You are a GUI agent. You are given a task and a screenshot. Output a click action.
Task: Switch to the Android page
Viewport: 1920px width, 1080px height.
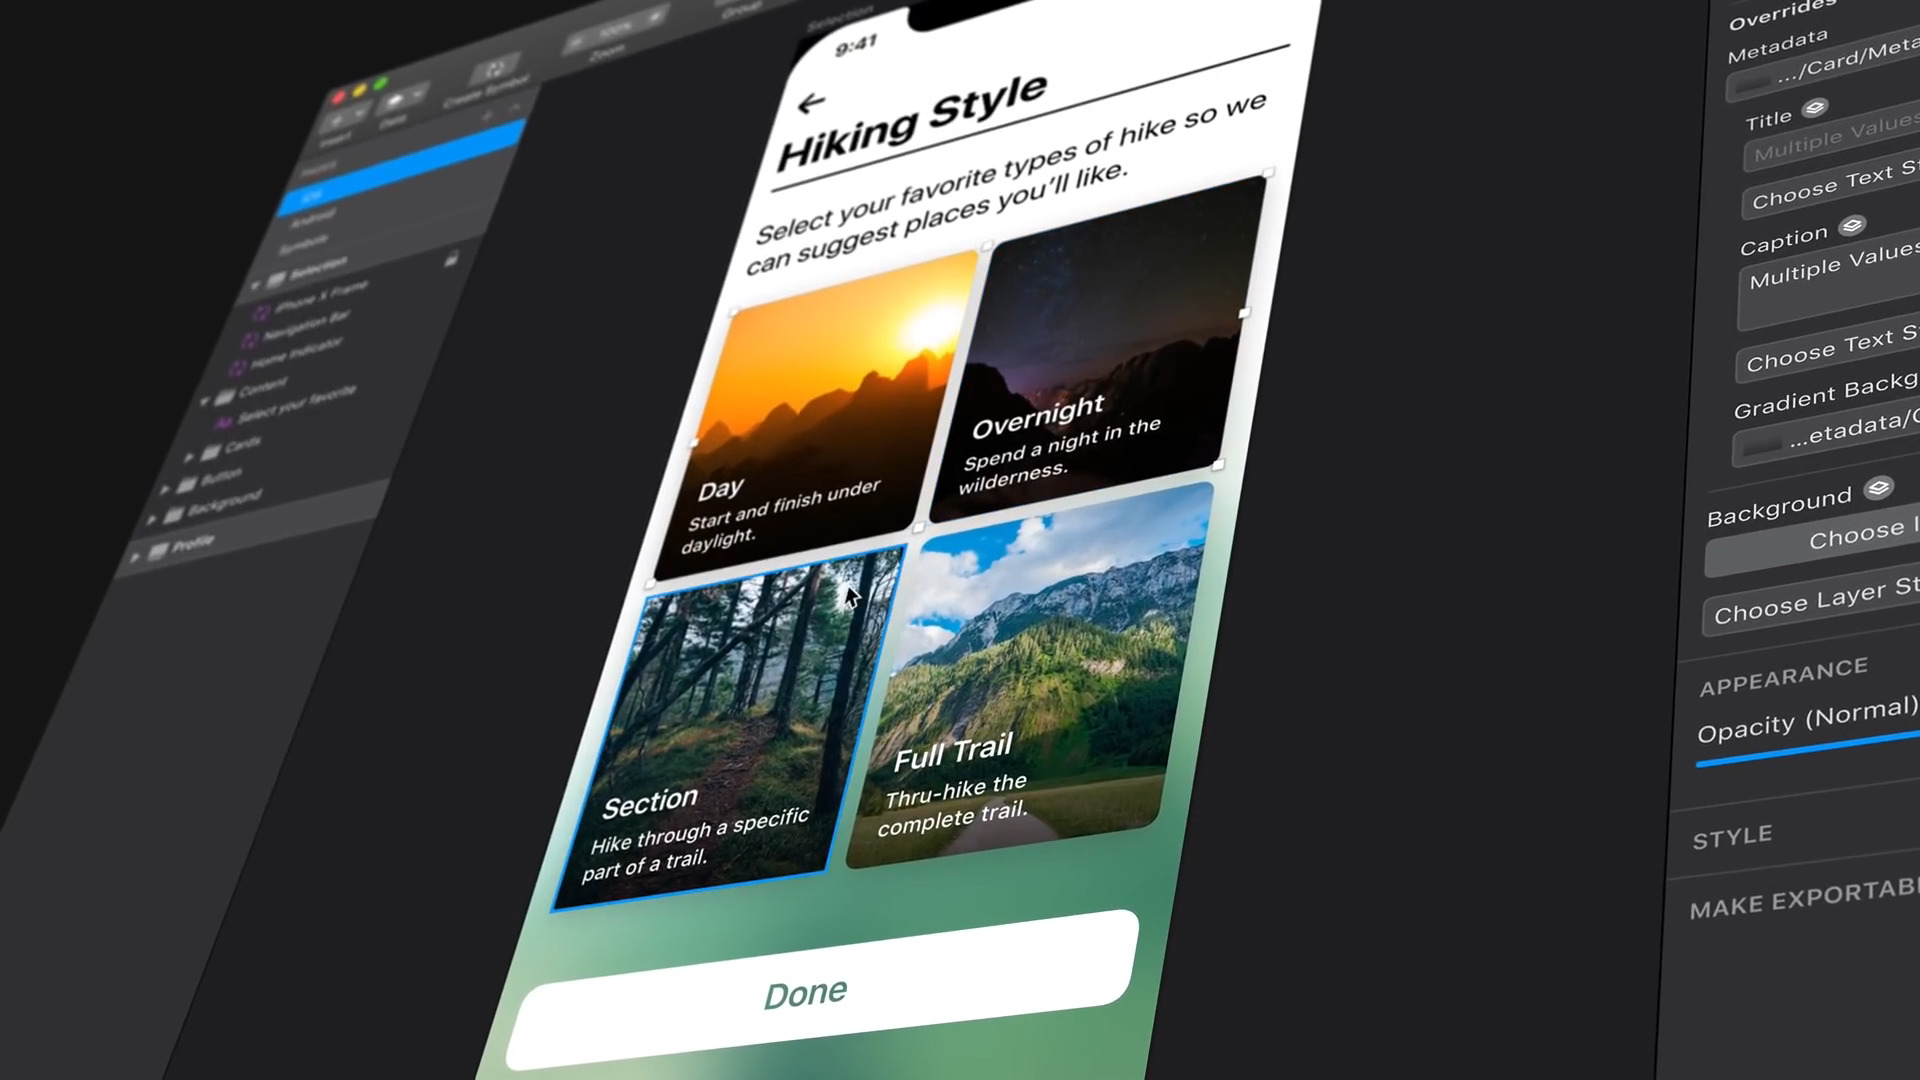pyautogui.click(x=311, y=218)
